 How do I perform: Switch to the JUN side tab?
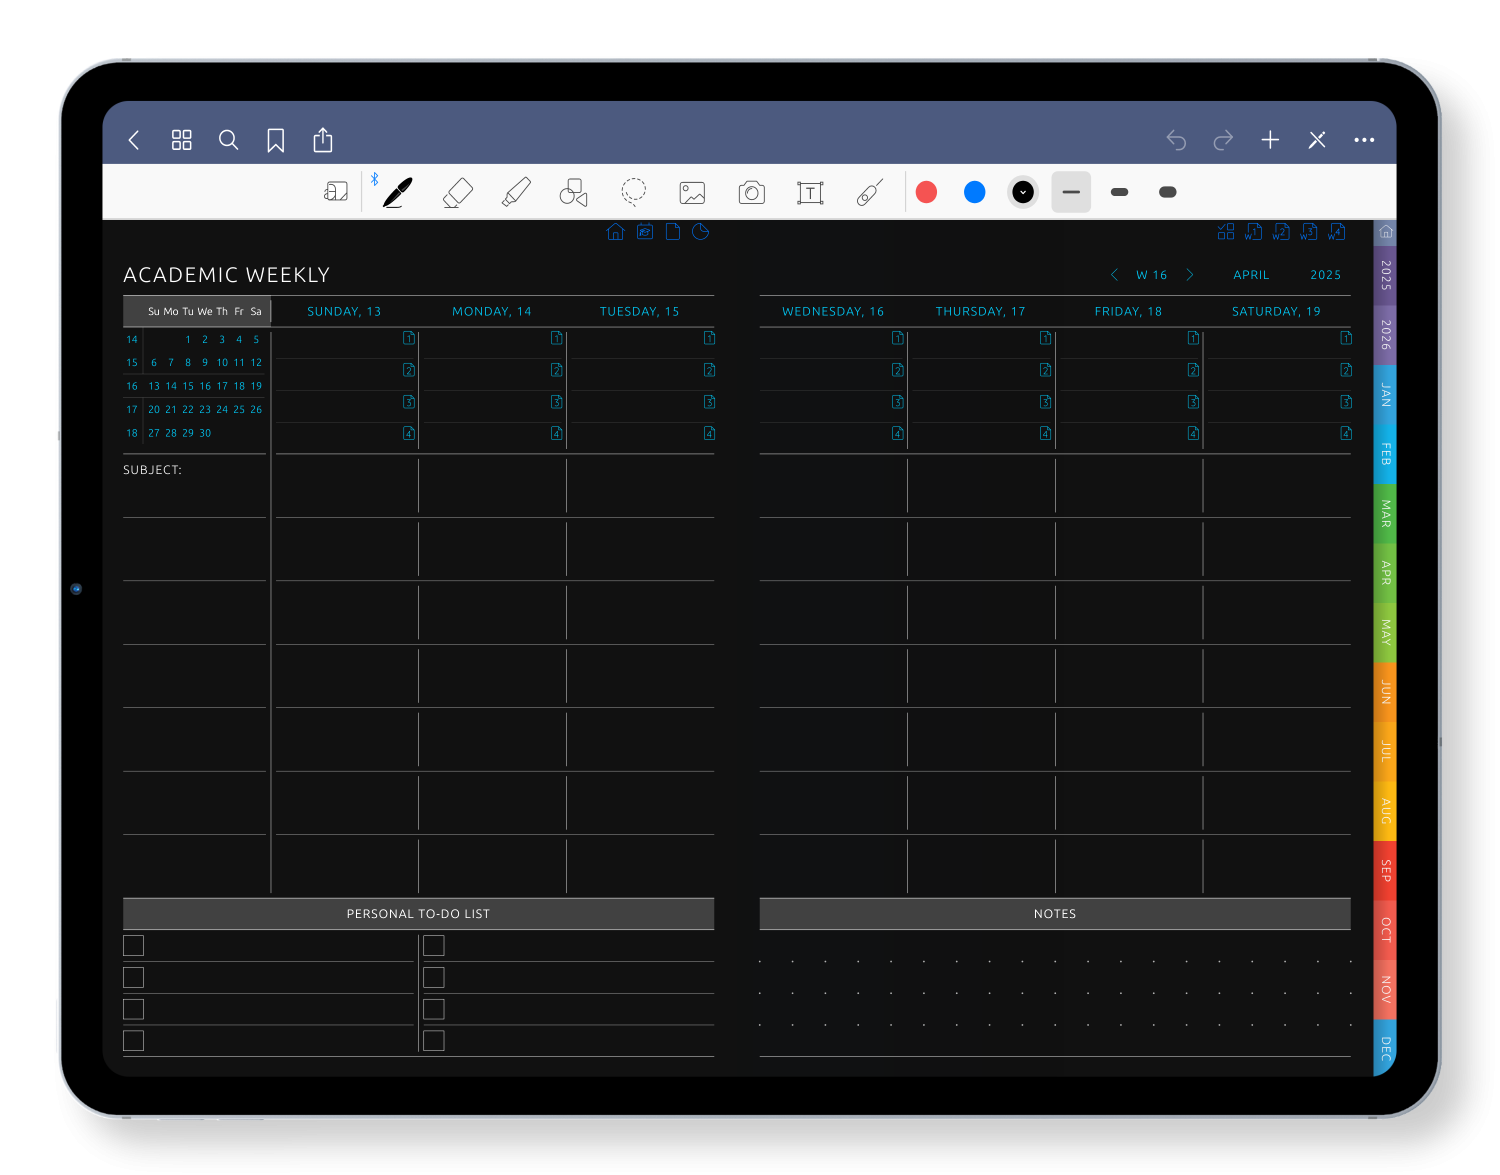pos(1385,691)
